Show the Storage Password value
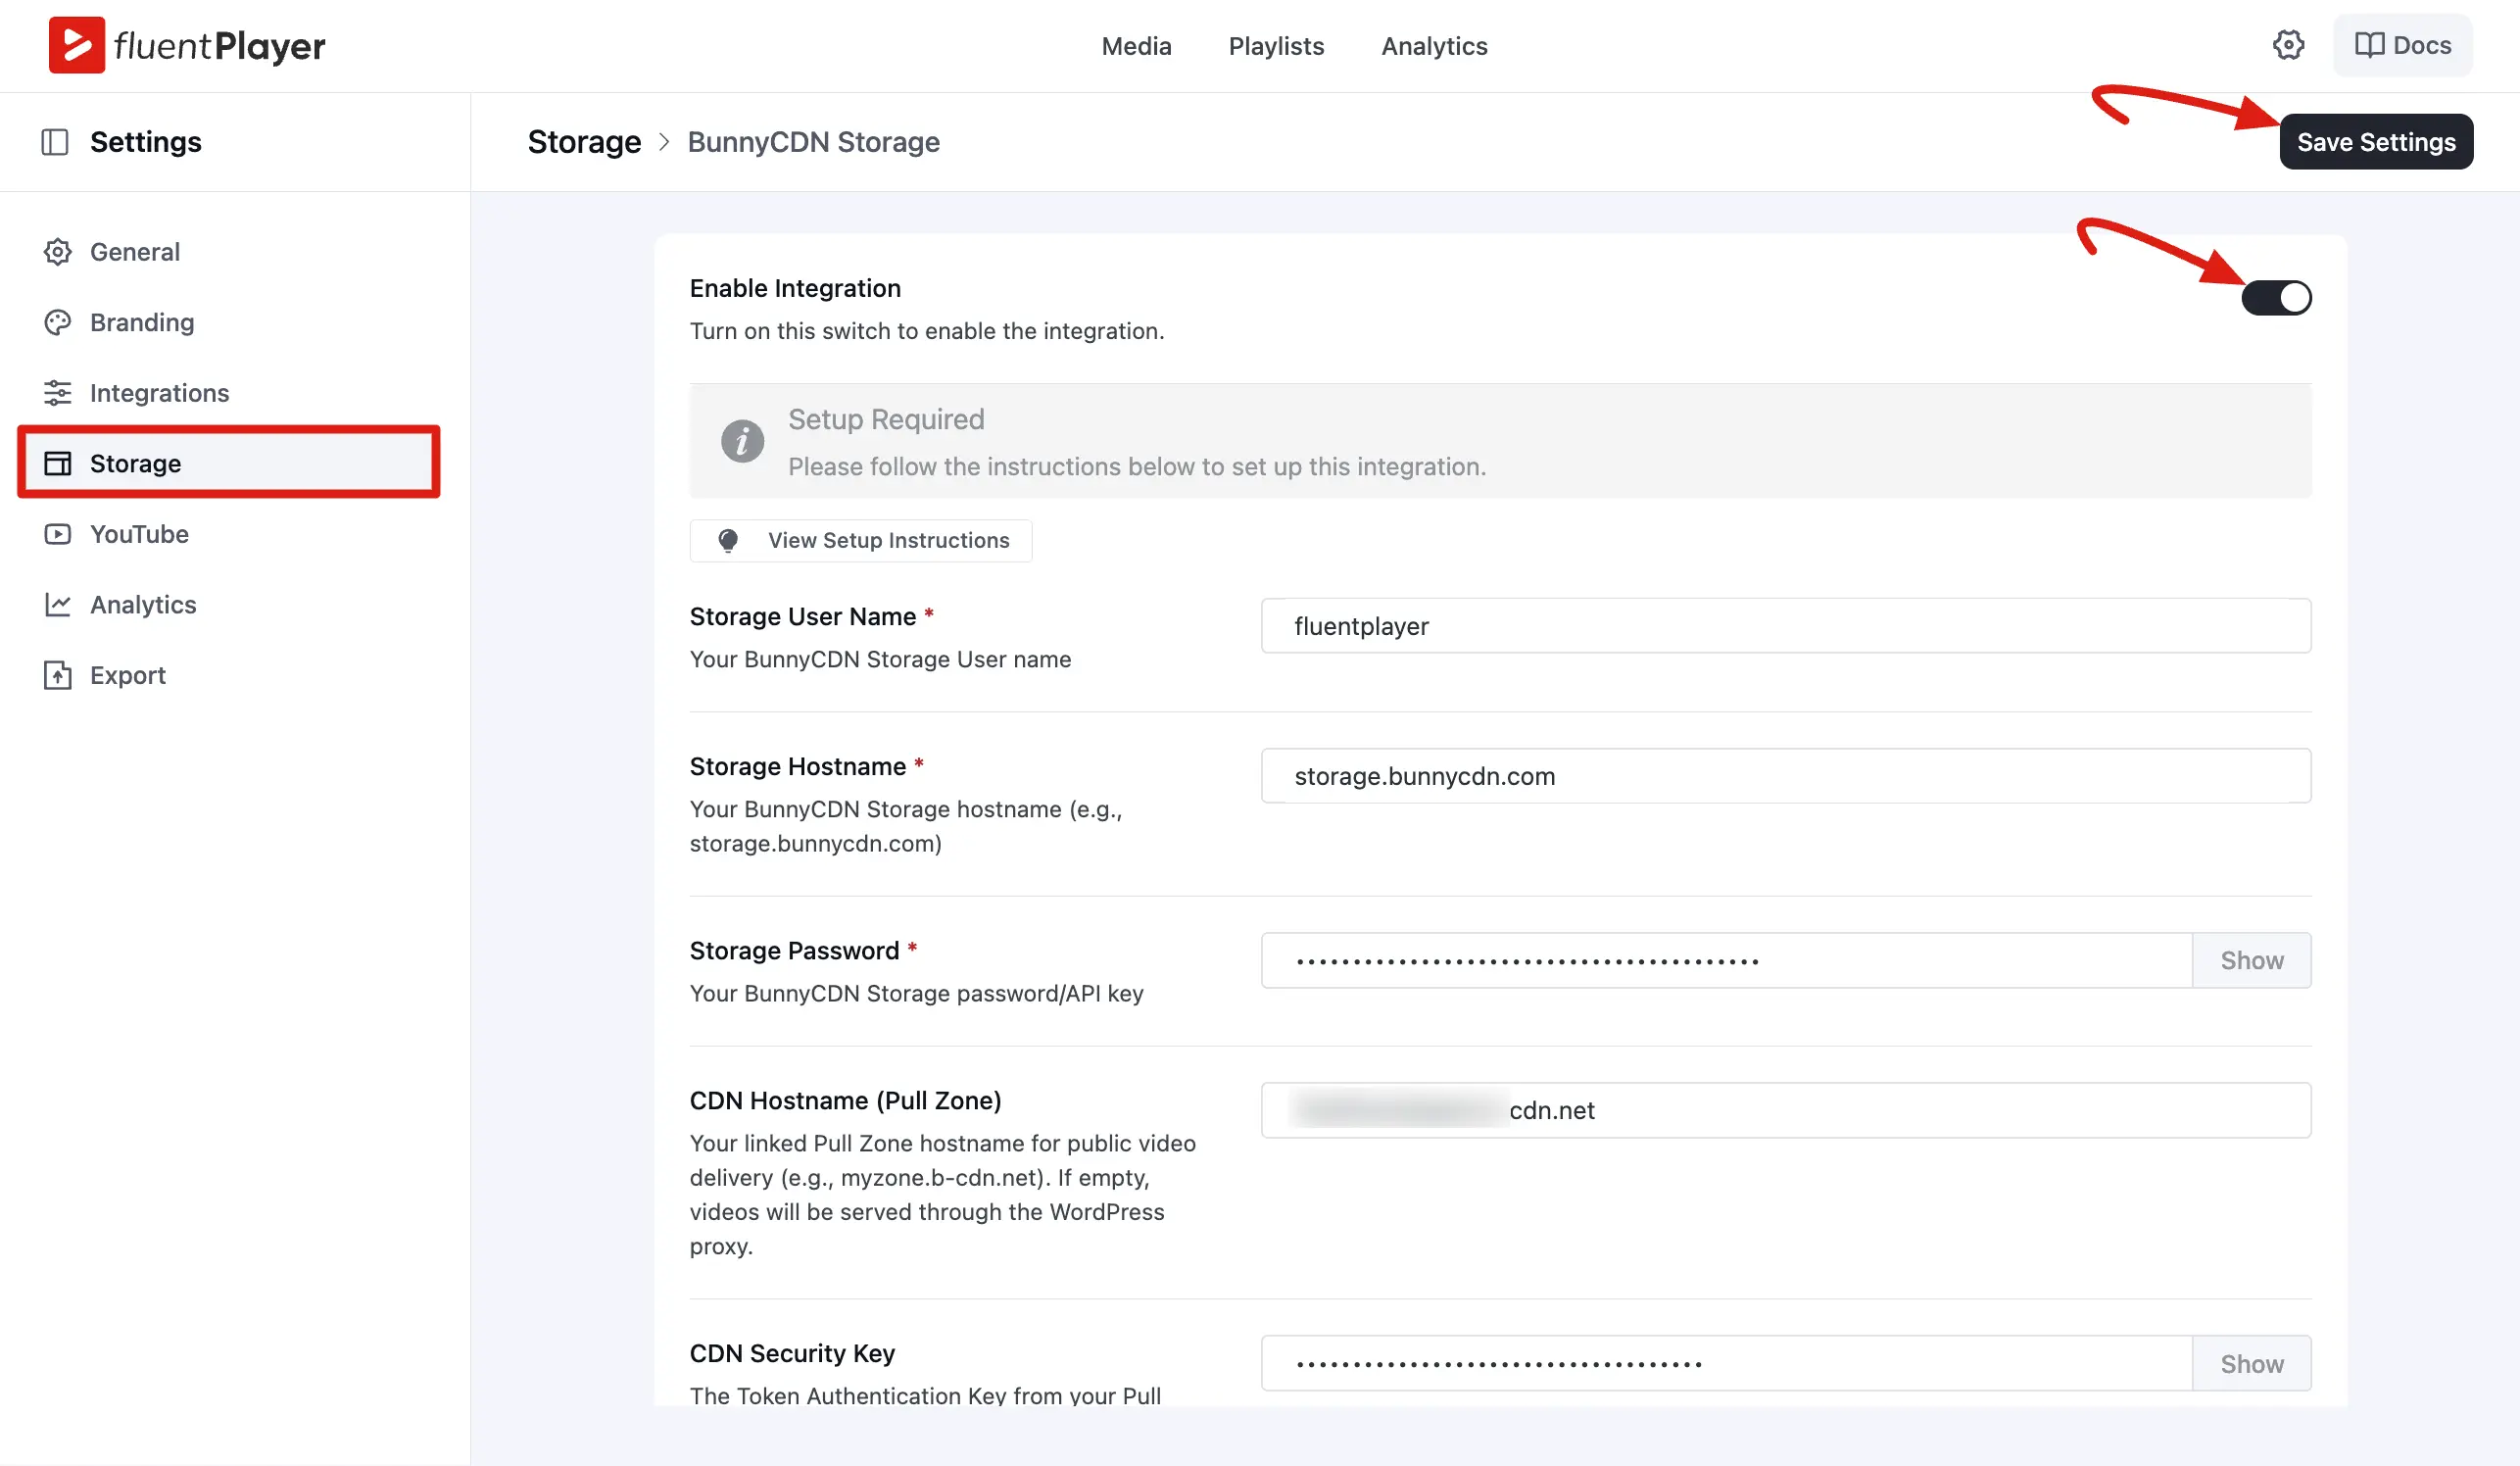2520x1466 pixels. click(x=2252, y=960)
